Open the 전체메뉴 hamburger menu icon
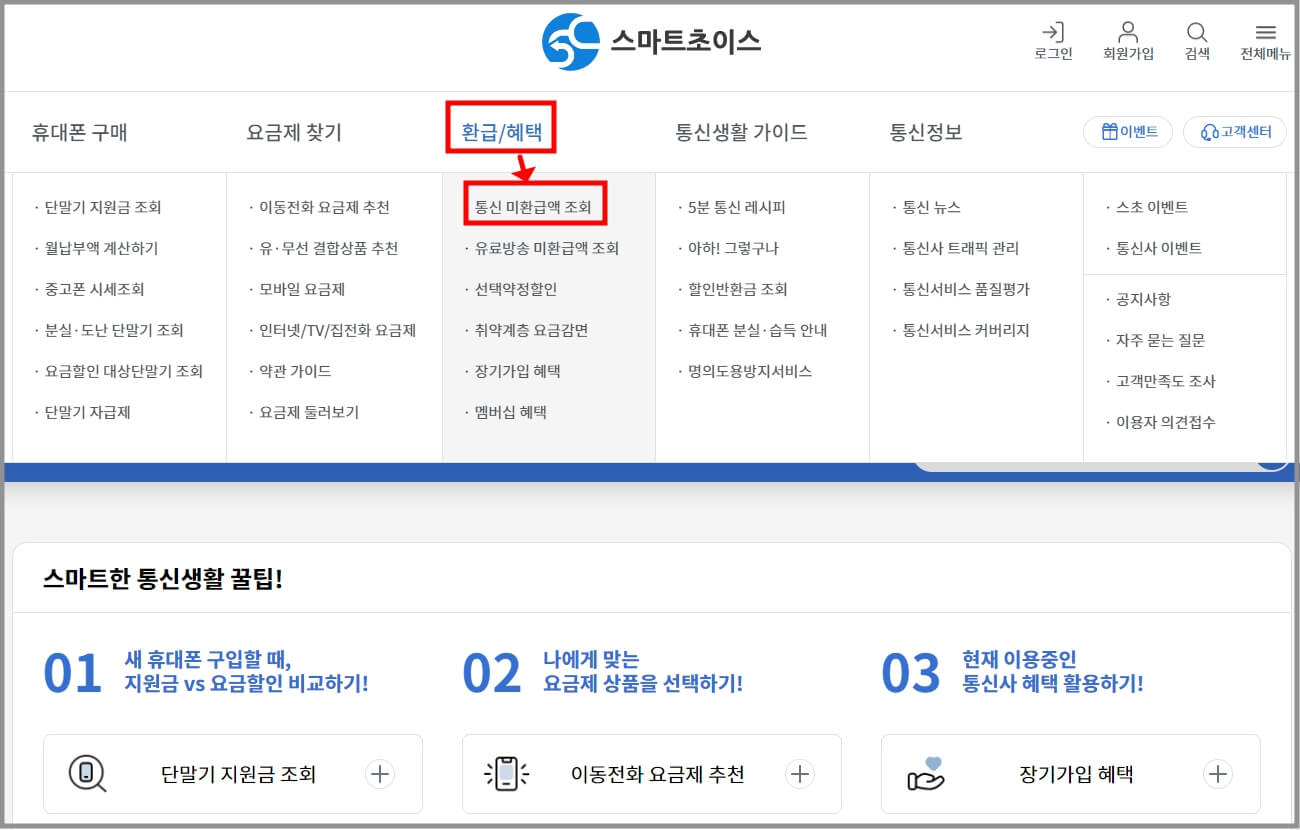This screenshot has width=1300, height=830. (x=1264, y=40)
